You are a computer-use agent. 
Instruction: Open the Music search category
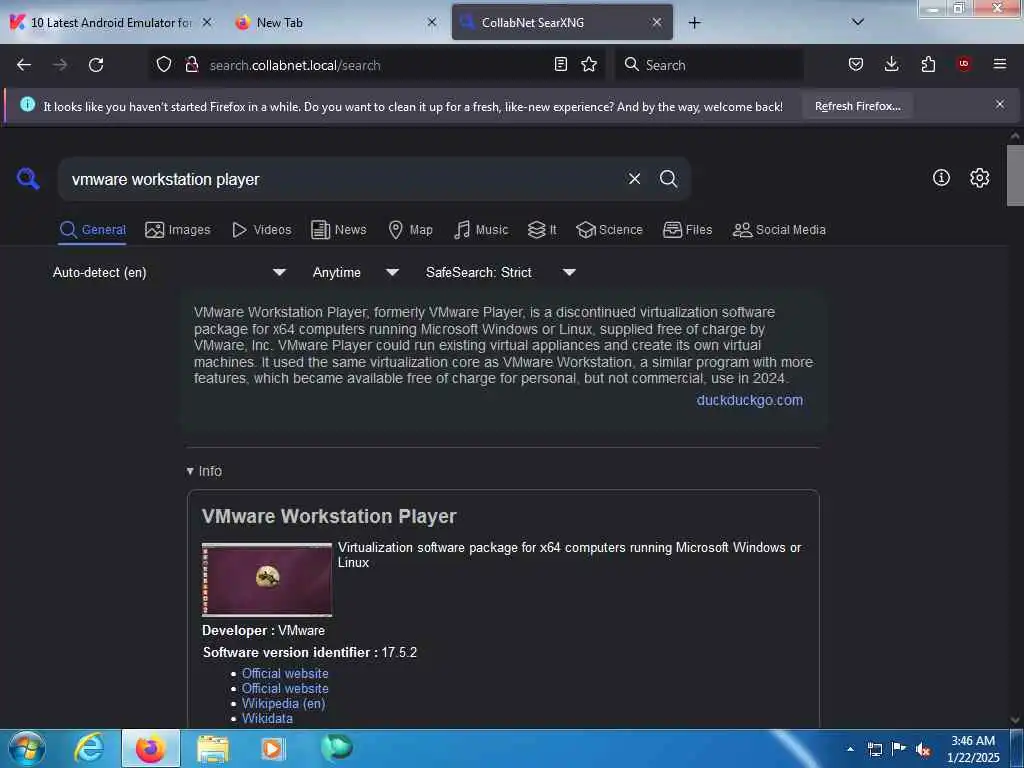point(481,230)
